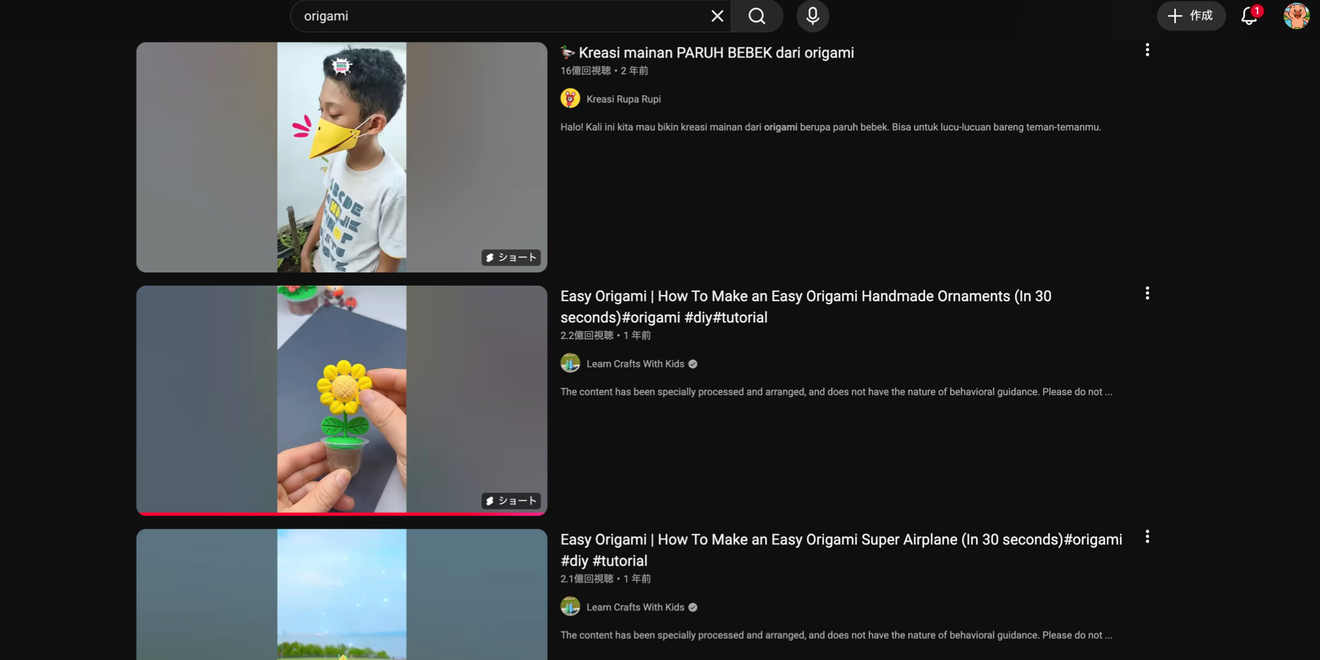
Task: Click description starting Halo! Kali ini kita
Action: click(x=830, y=127)
